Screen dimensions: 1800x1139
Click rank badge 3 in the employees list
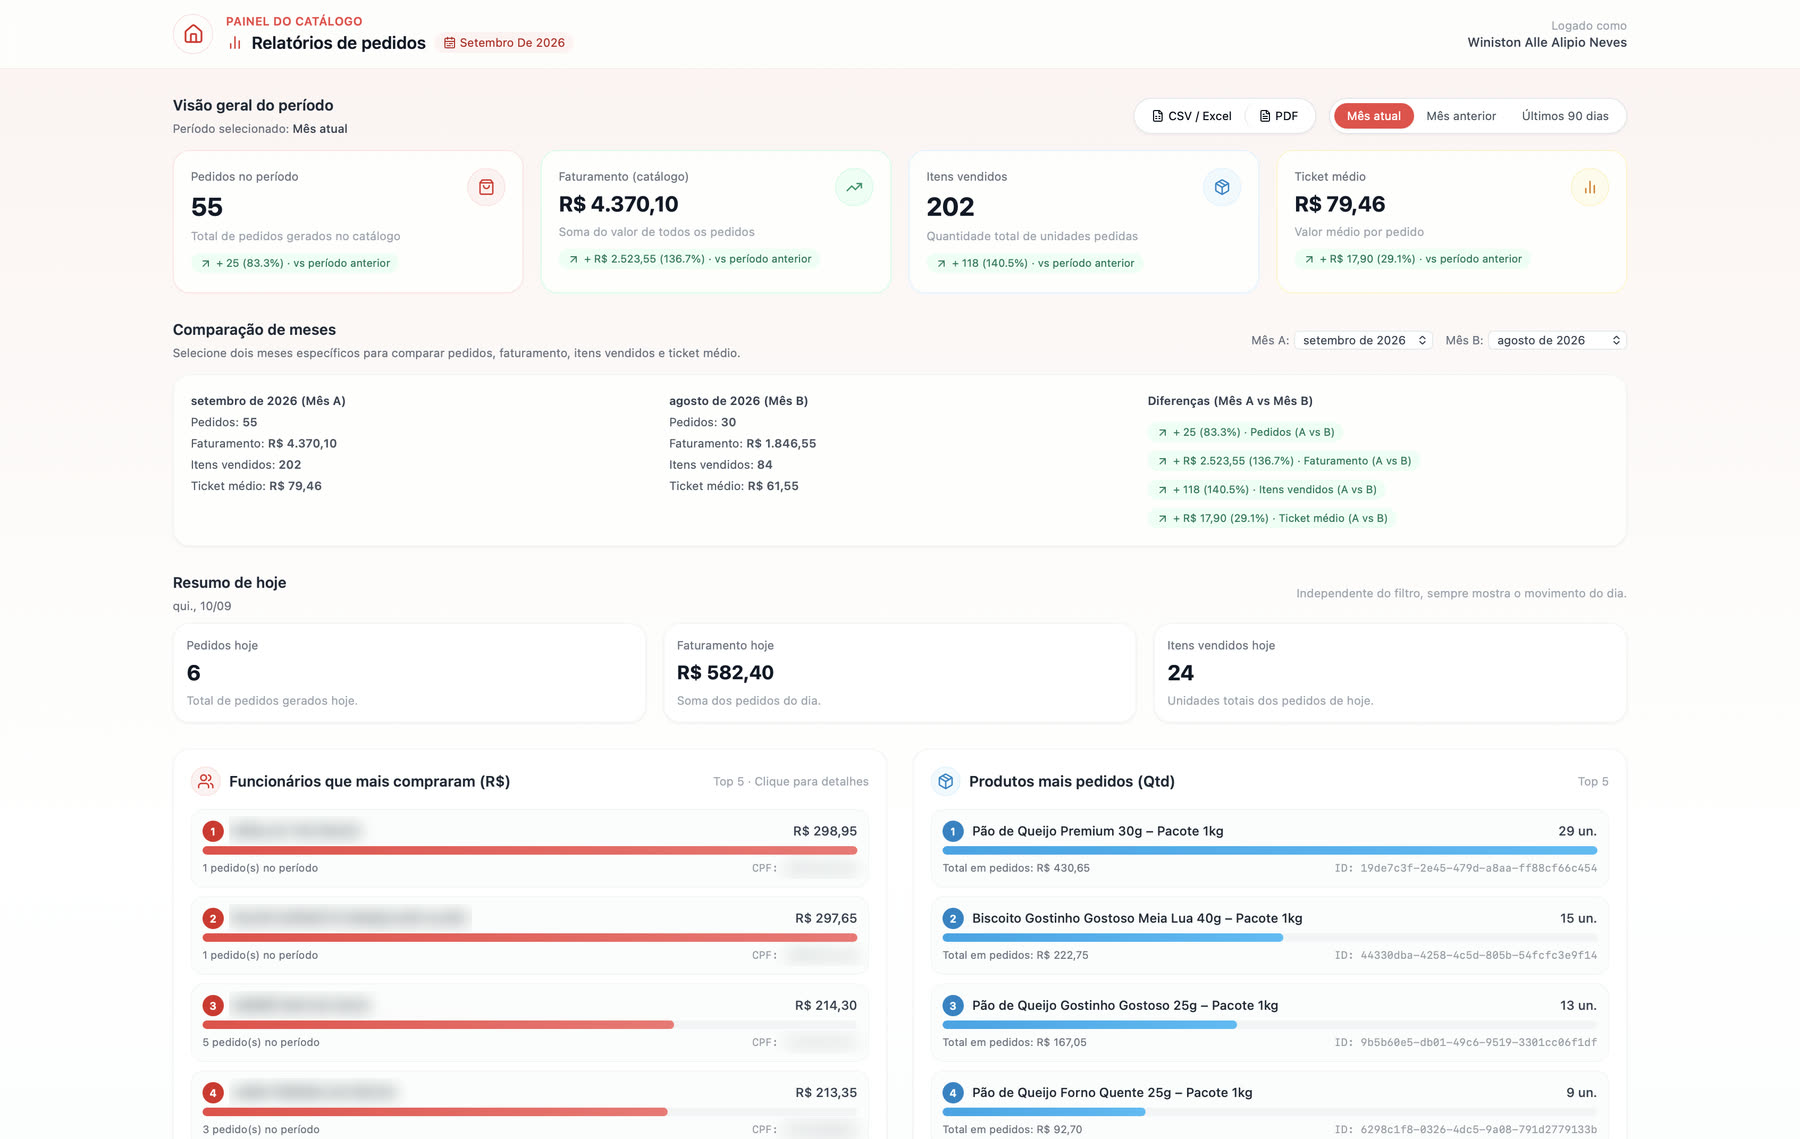[213, 1005]
